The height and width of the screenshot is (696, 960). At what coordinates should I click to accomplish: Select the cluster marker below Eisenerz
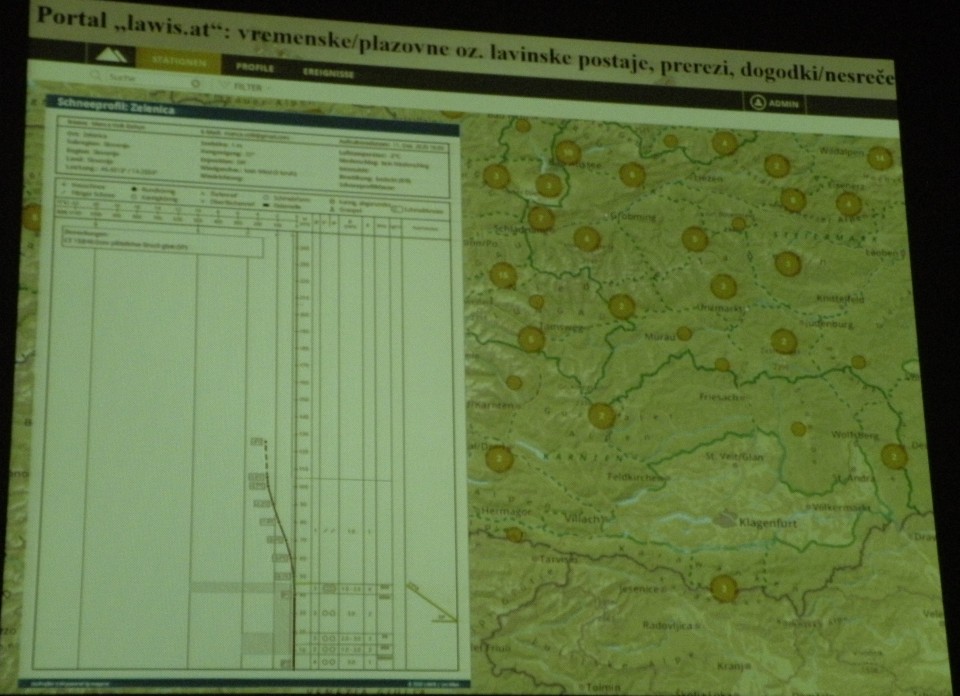point(849,204)
